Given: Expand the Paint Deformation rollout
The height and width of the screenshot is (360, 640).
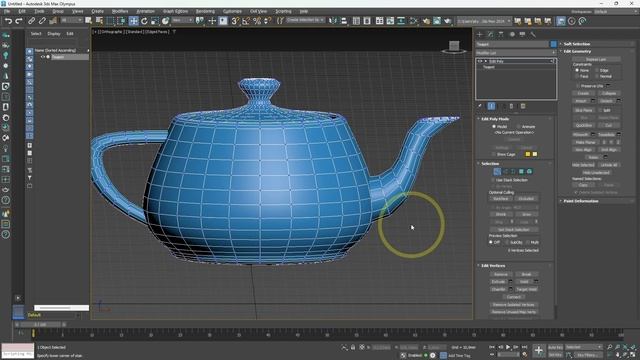Looking at the screenshot, I should pos(581,201).
